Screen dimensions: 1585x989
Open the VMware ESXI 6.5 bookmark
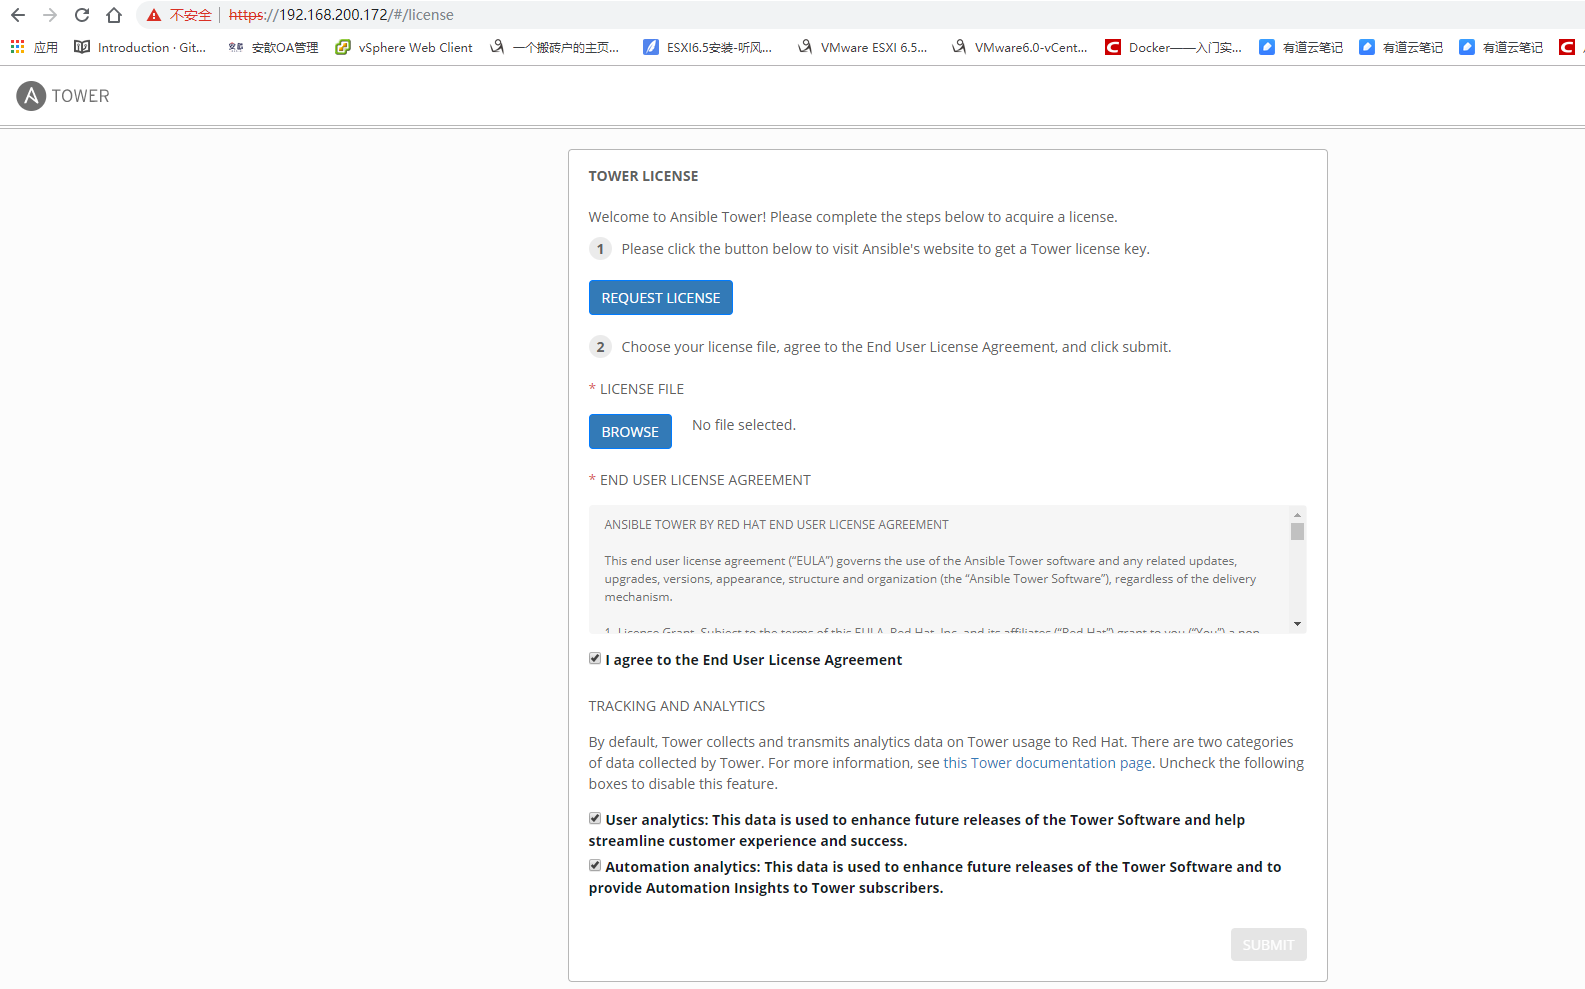pyautogui.click(x=863, y=47)
